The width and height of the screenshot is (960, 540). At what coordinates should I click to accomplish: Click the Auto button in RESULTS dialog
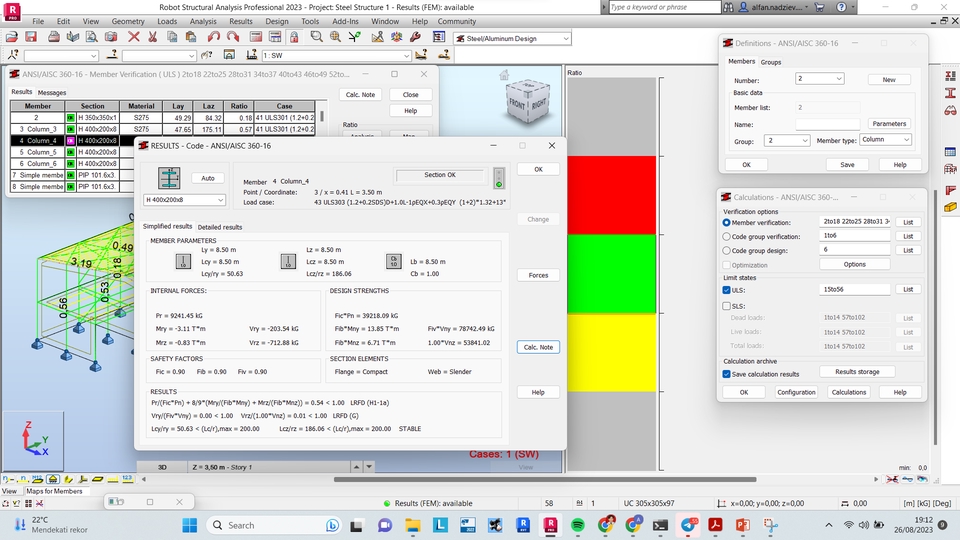[208, 178]
